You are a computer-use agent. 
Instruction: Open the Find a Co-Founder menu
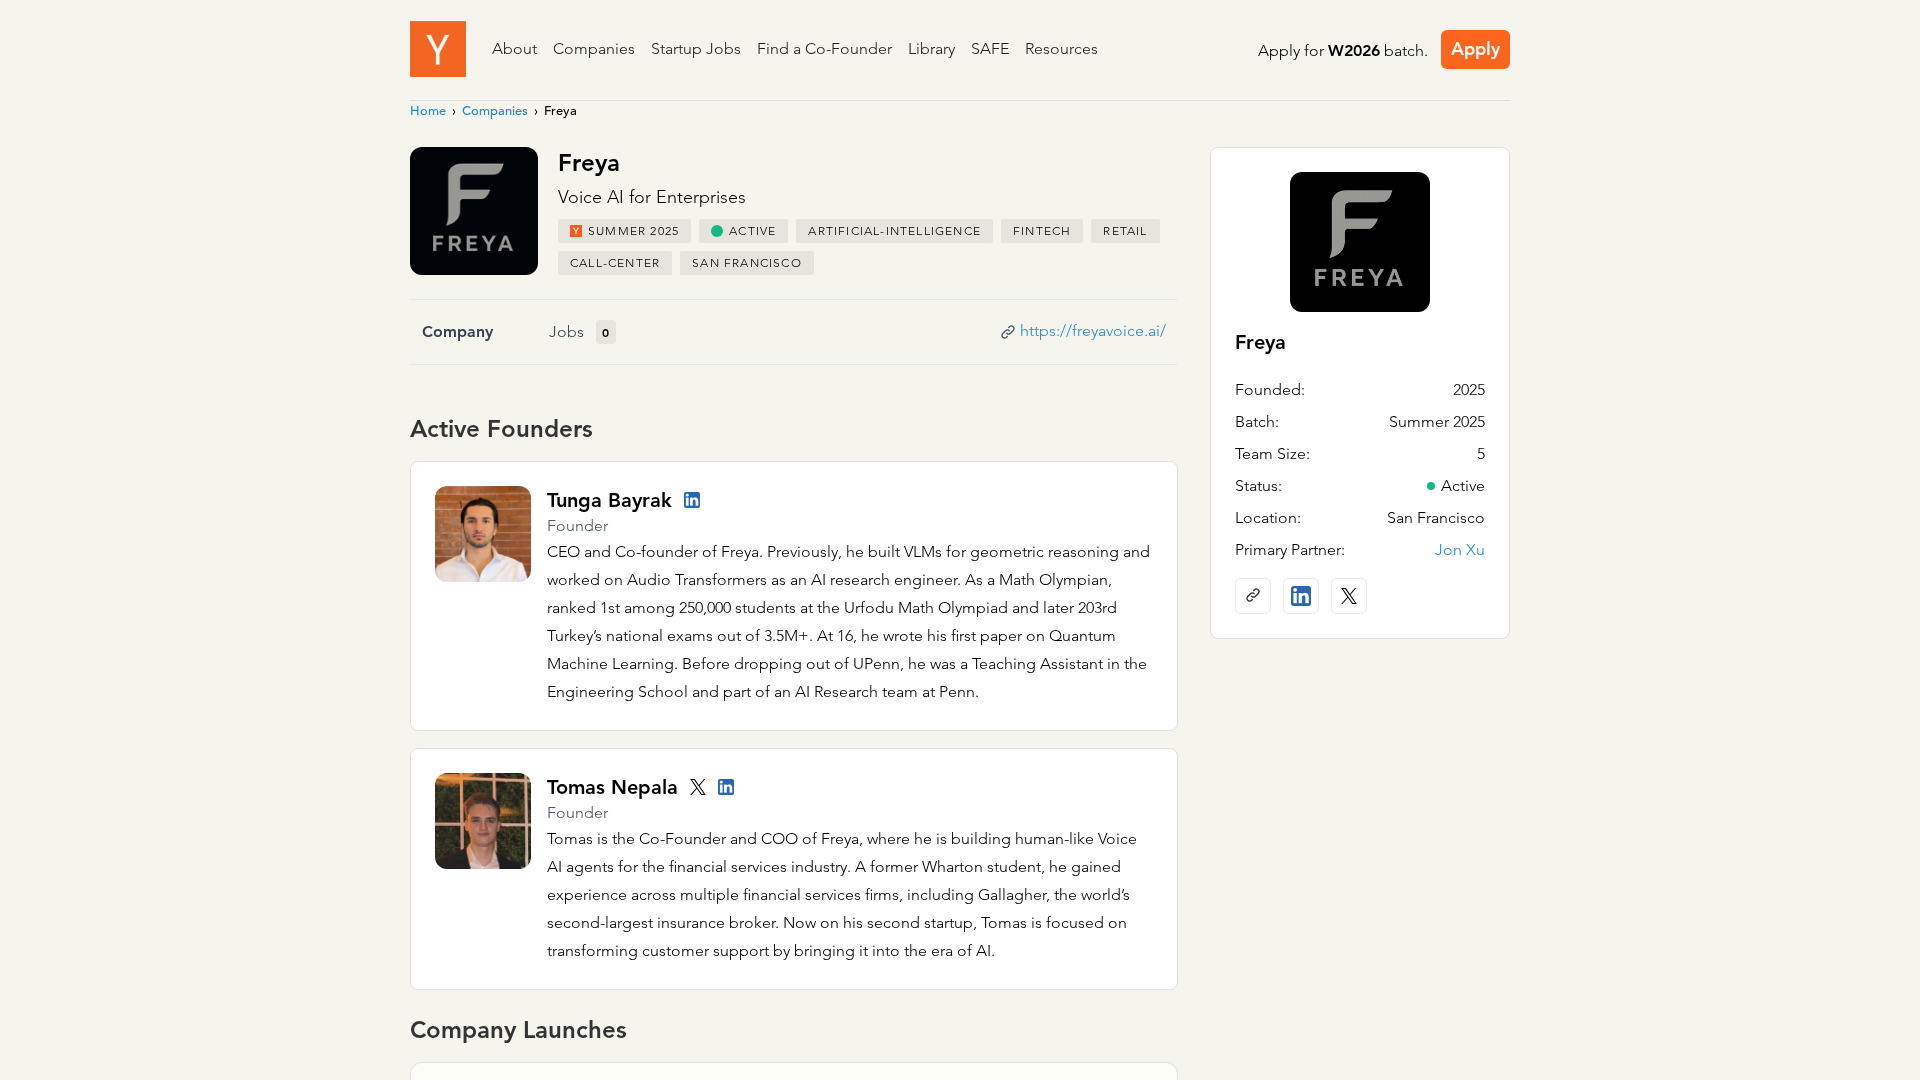(x=824, y=49)
